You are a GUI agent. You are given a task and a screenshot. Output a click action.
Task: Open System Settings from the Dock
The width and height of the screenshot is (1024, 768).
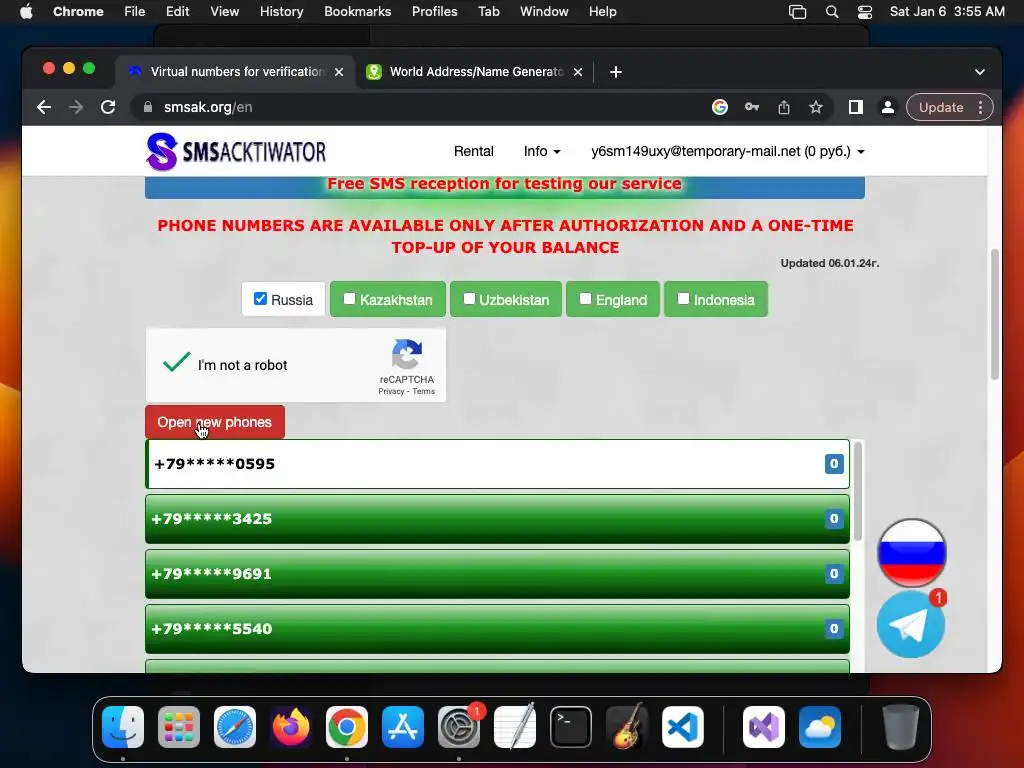(458, 727)
